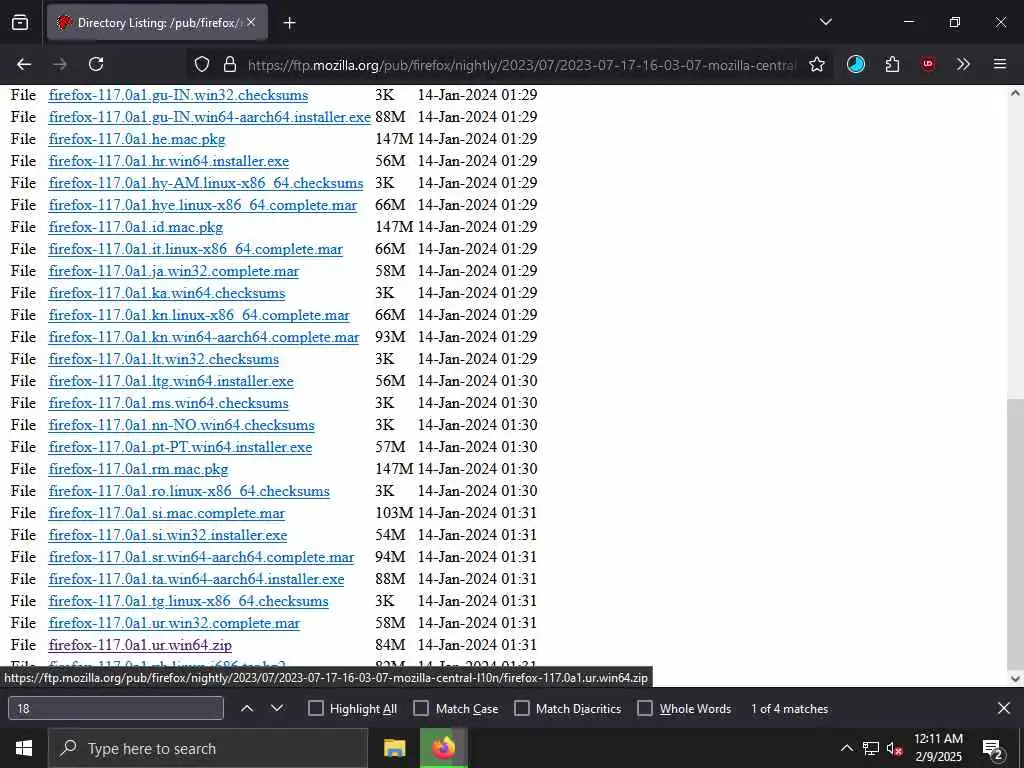
Task: Close the Directory Listing tab
Action: pyautogui.click(x=251, y=22)
